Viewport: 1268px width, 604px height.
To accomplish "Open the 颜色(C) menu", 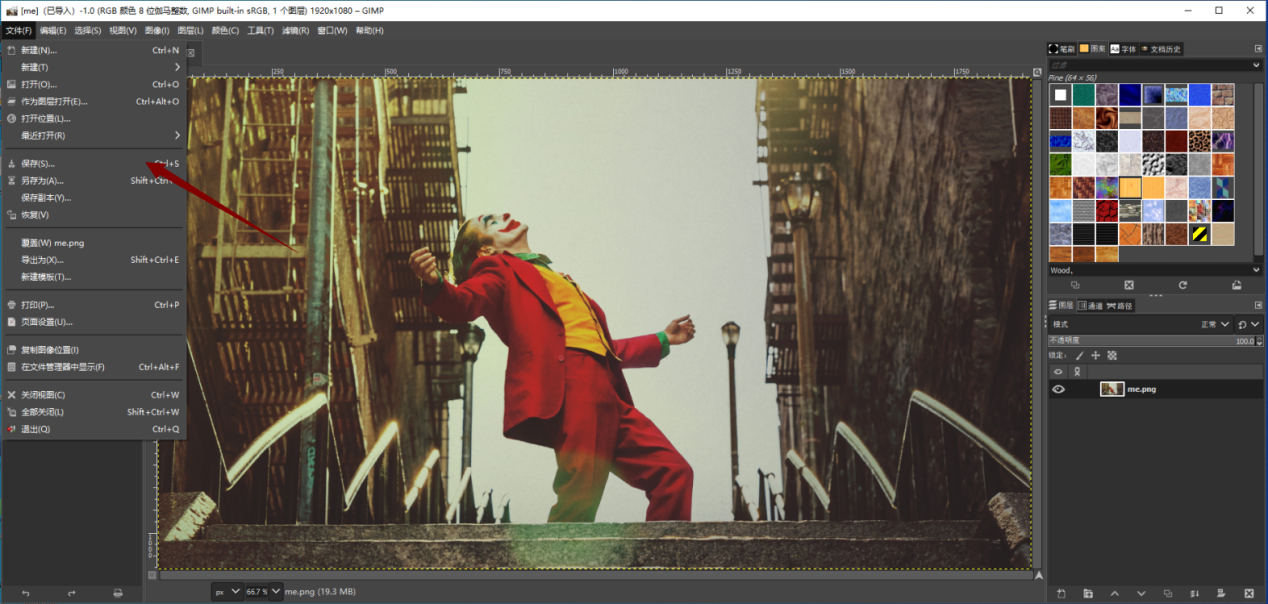I will [x=225, y=30].
